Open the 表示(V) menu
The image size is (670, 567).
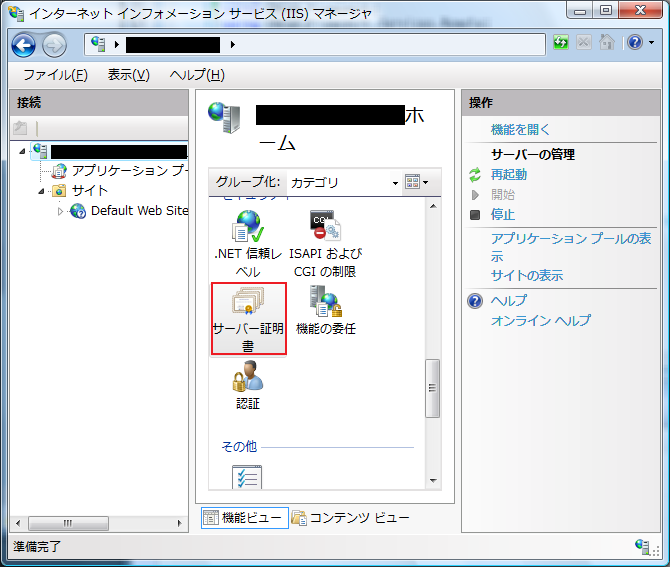coord(129,75)
